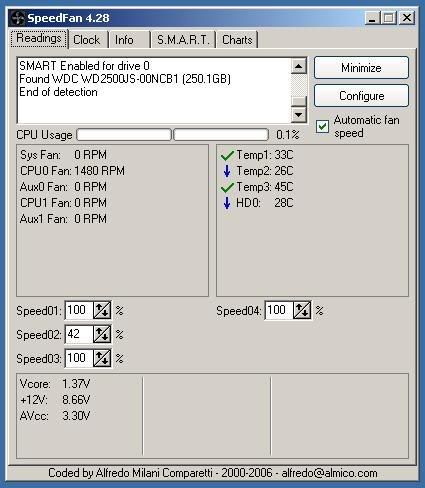Click the blue down arrow next to Temp2
The height and width of the screenshot is (488, 425).
tap(227, 171)
